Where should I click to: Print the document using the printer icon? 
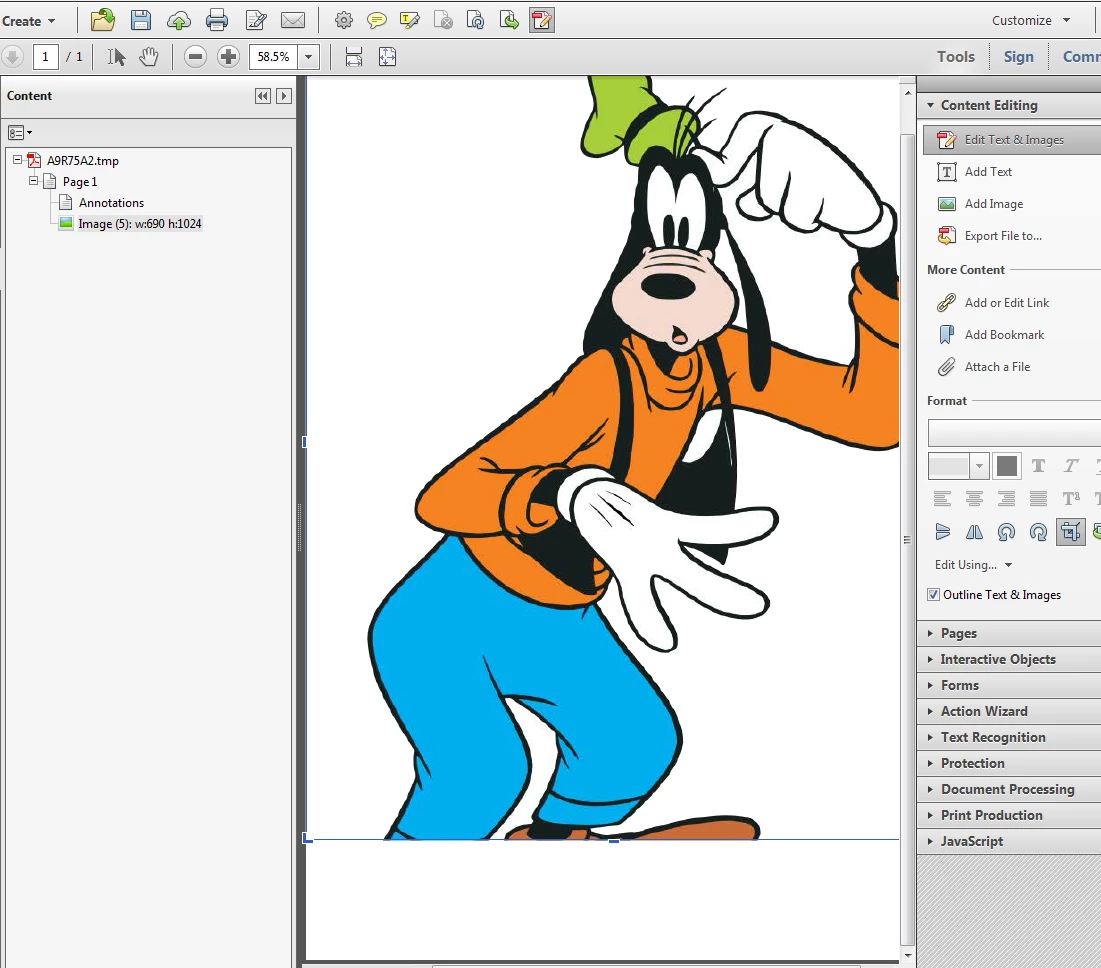point(217,20)
